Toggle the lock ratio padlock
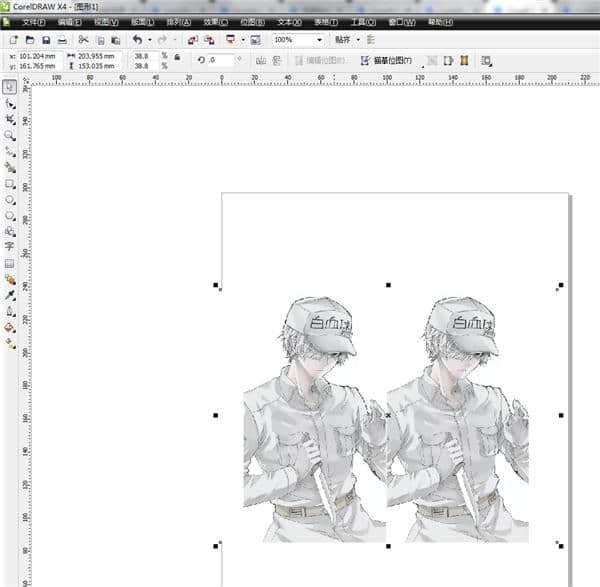Viewport: 600px width, 587px height. pyautogui.click(x=177, y=57)
